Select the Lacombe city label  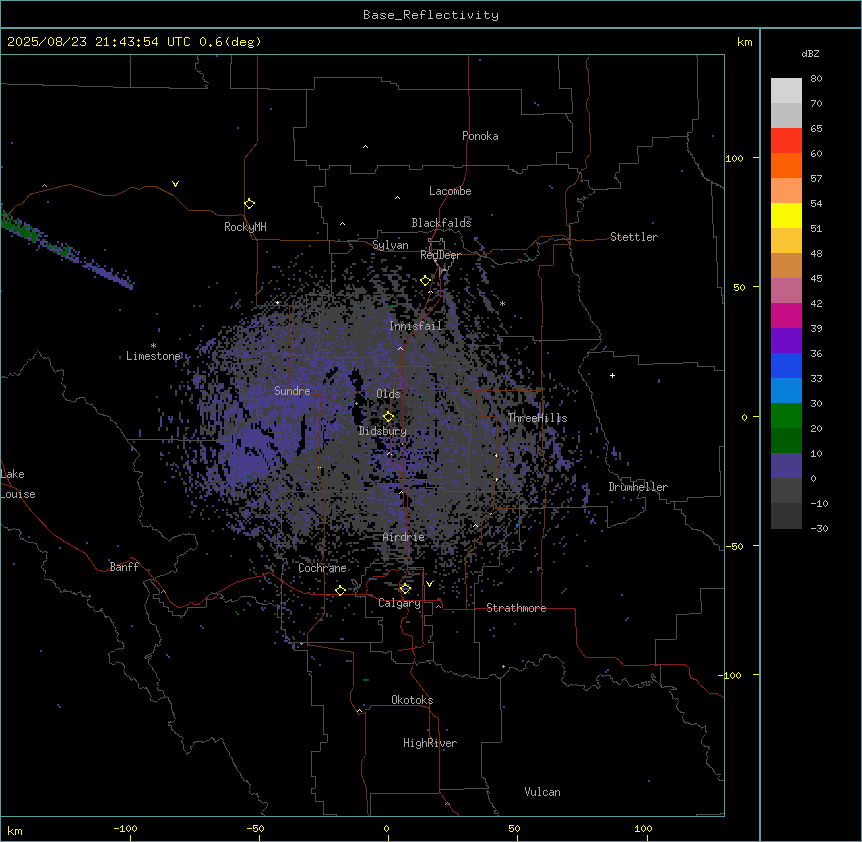[x=450, y=191]
